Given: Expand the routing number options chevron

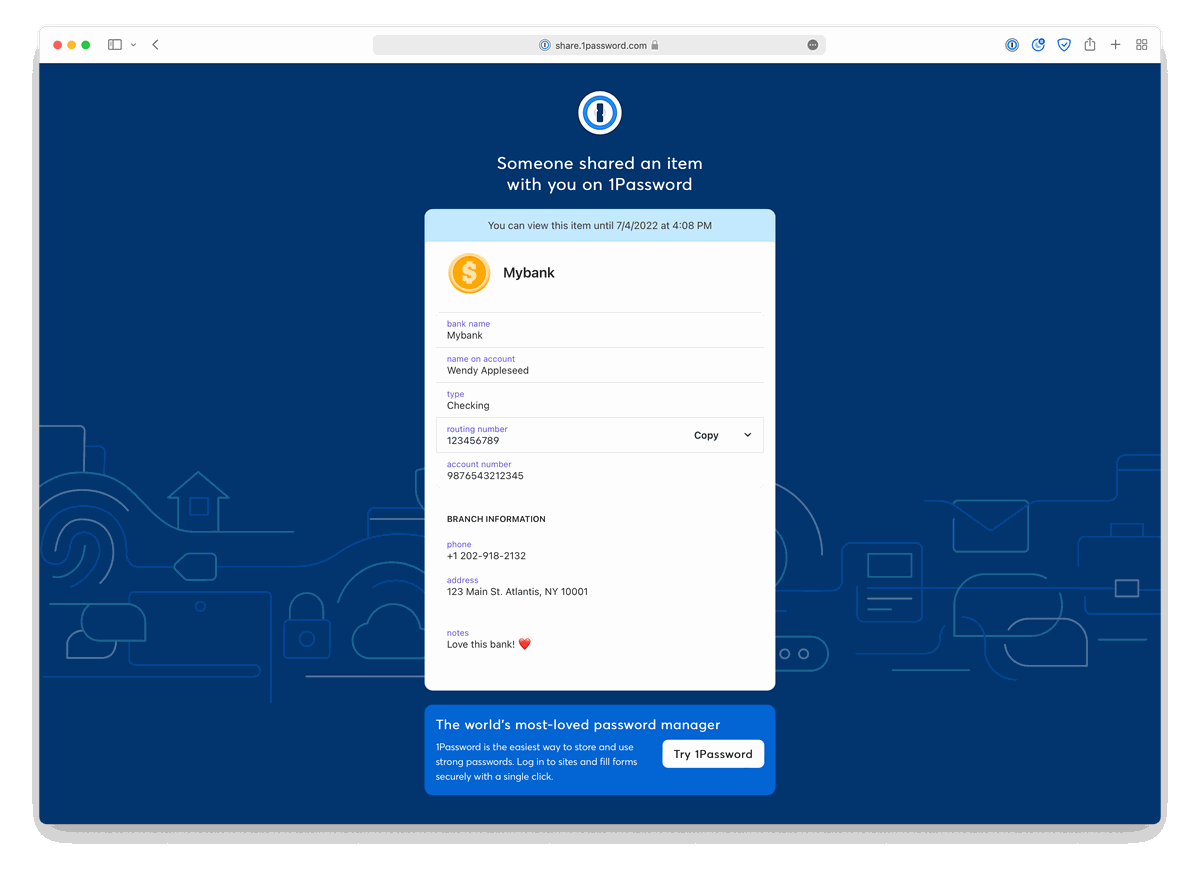Looking at the screenshot, I should click(x=747, y=436).
